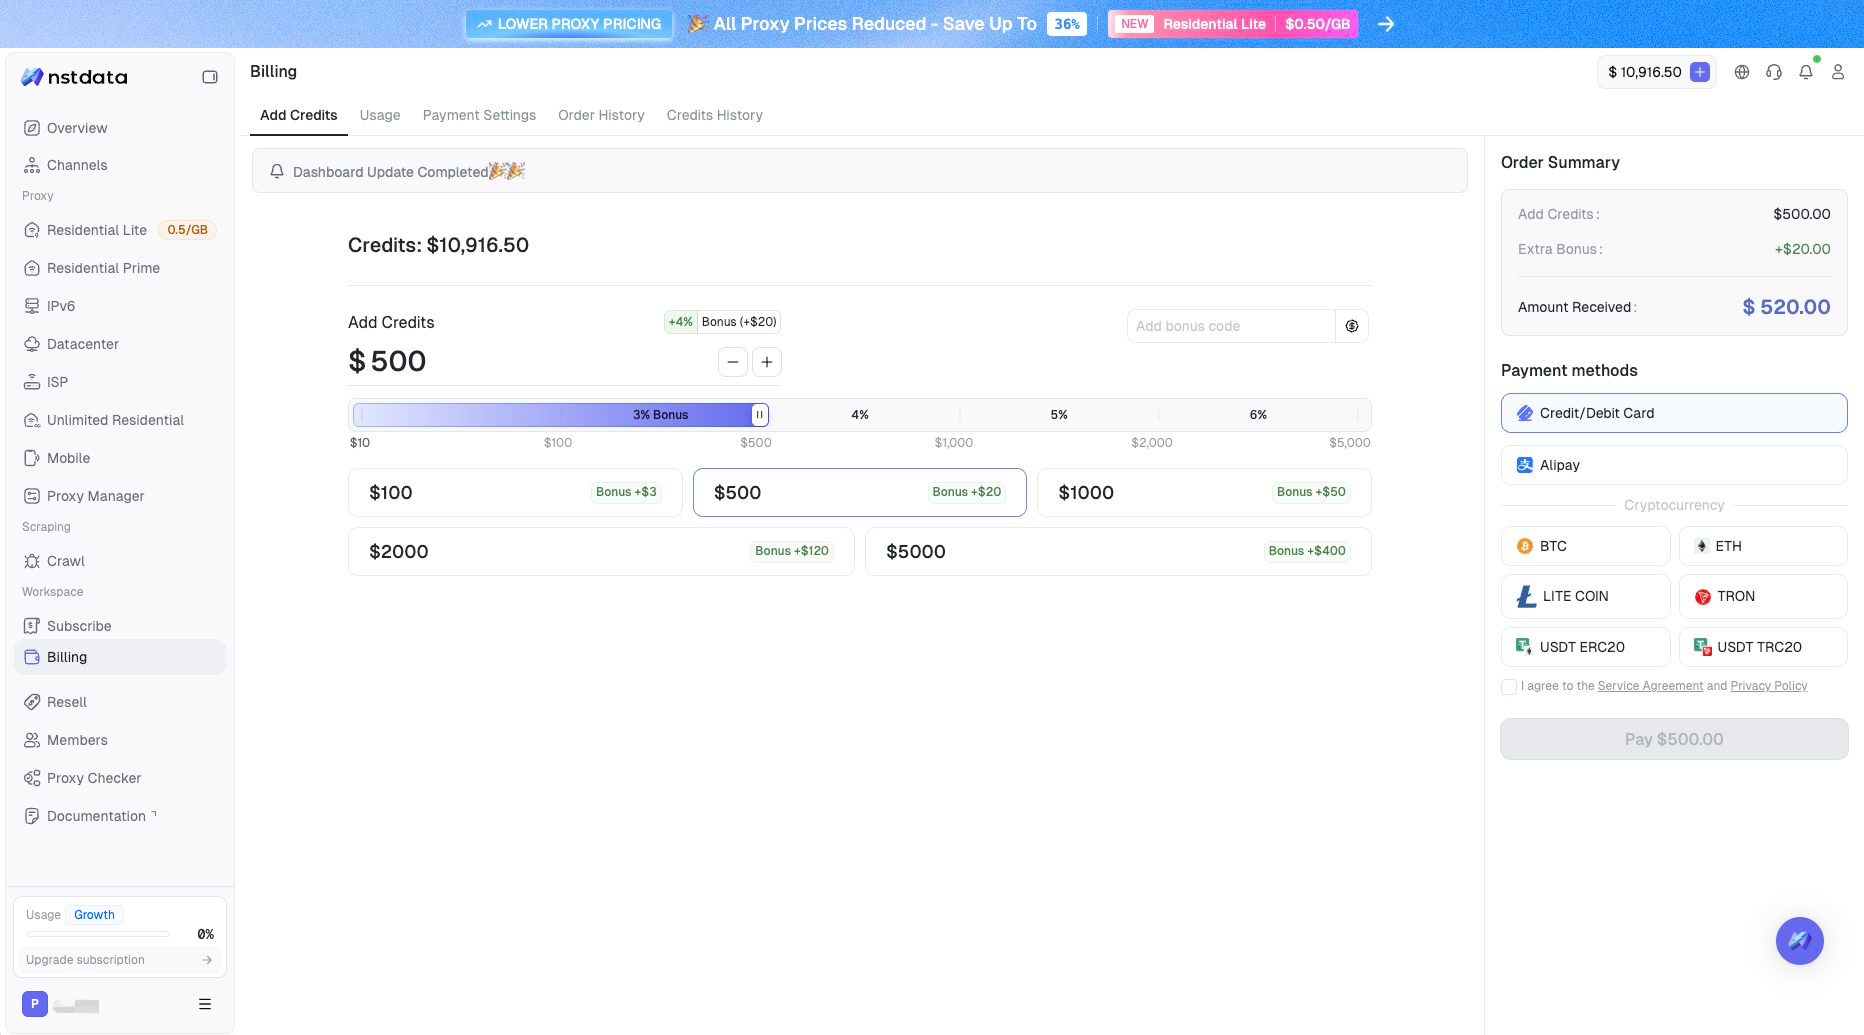The image size is (1864, 1035).
Task: Open Residential Lite proxy page
Action: coord(121,230)
